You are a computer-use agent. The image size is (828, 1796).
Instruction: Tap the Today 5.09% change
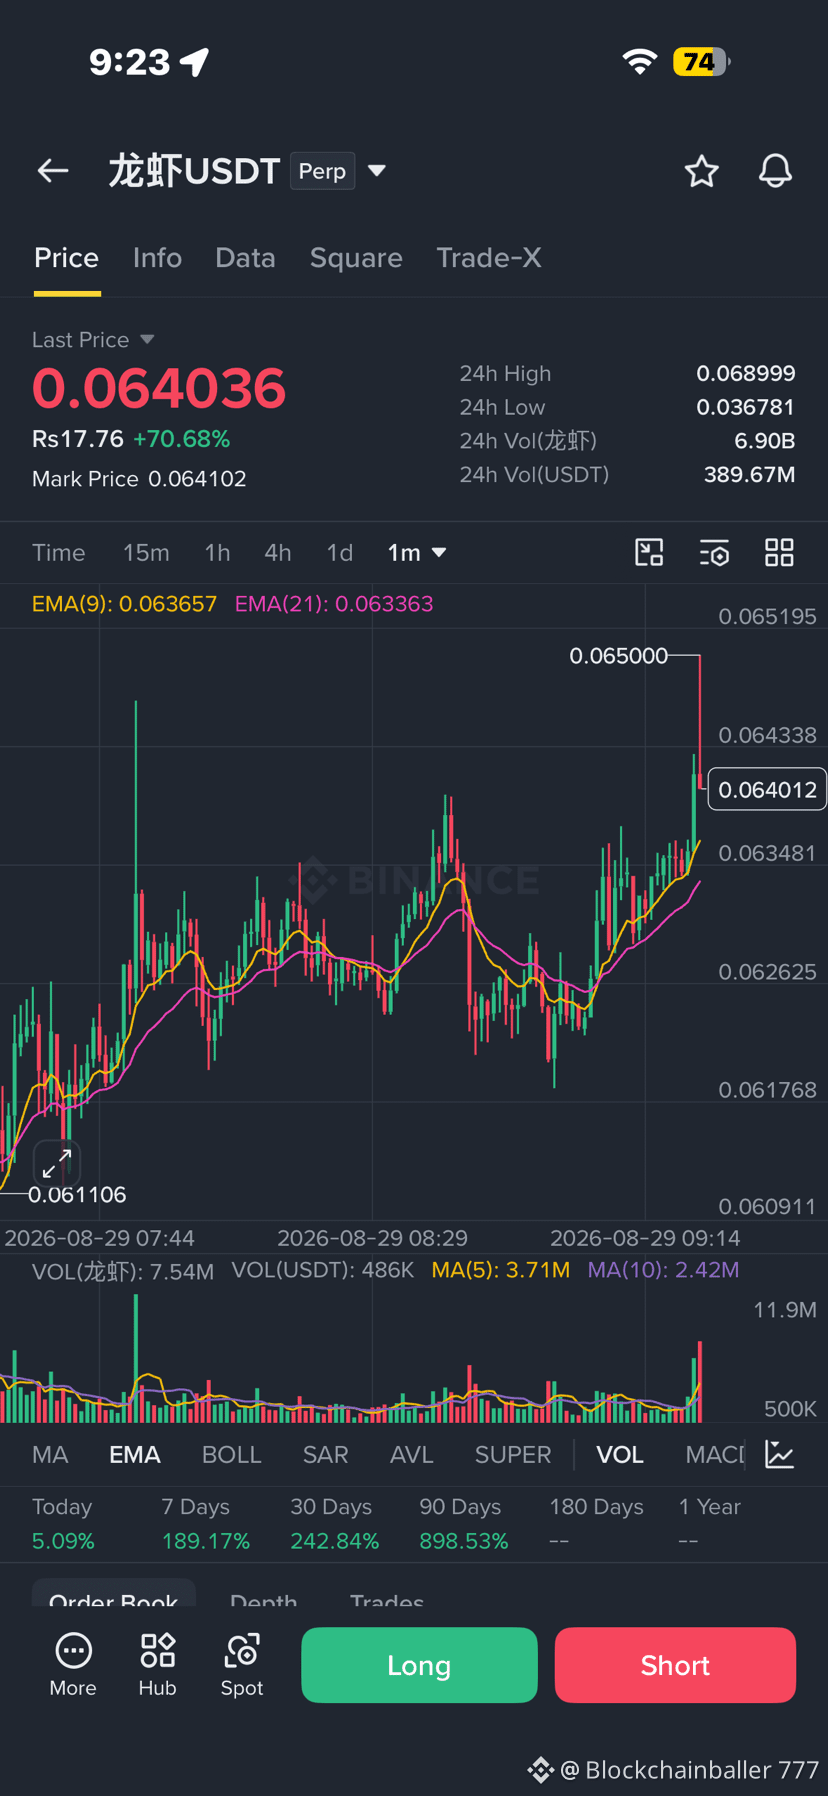point(63,1541)
